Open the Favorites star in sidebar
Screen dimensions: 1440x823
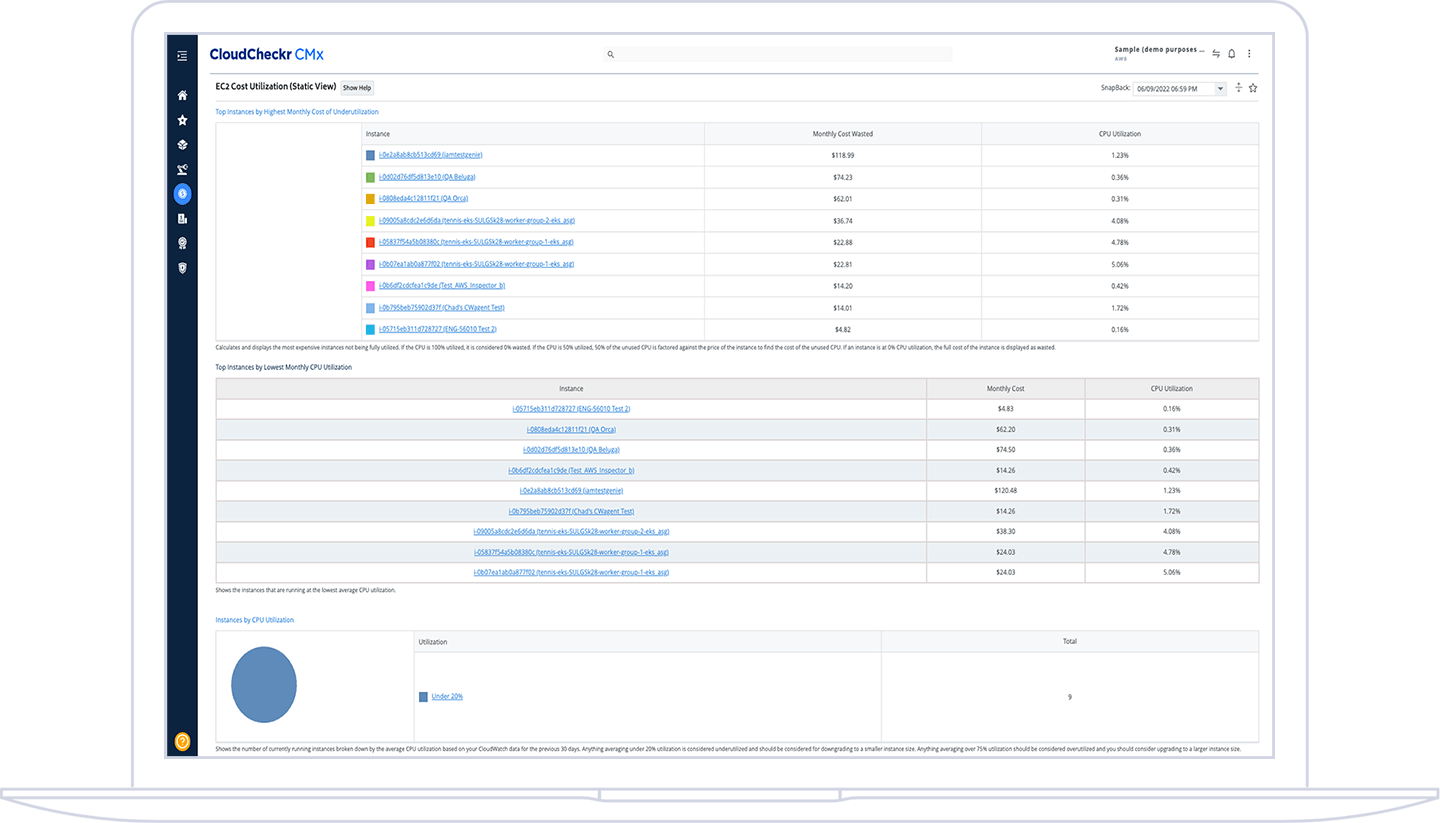tap(182, 120)
